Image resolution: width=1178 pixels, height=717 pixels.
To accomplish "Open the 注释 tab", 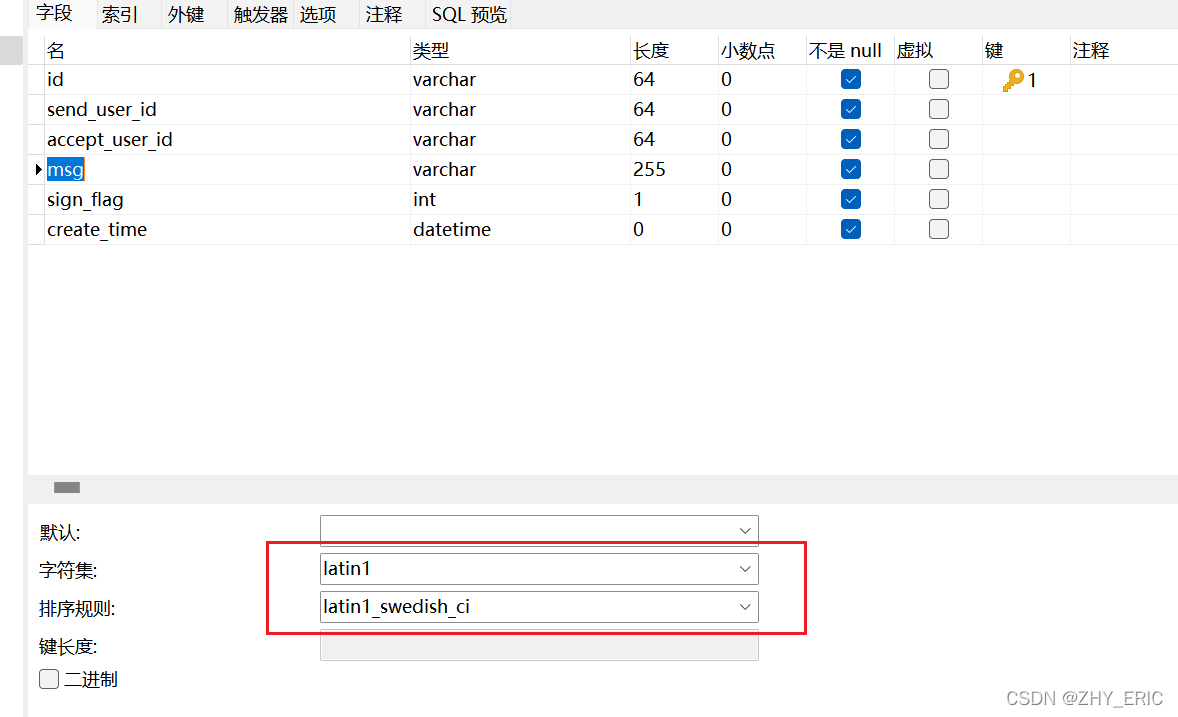I will pyautogui.click(x=384, y=14).
